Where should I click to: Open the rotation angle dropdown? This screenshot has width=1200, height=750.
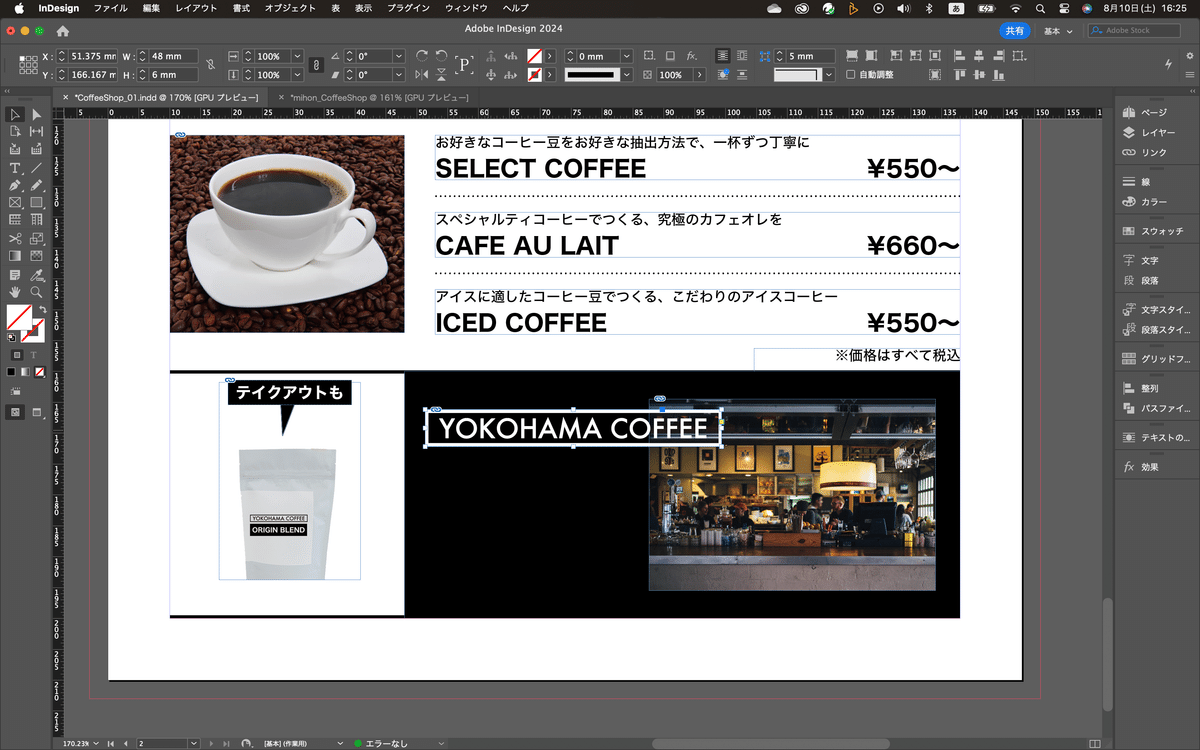tap(399, 56)
